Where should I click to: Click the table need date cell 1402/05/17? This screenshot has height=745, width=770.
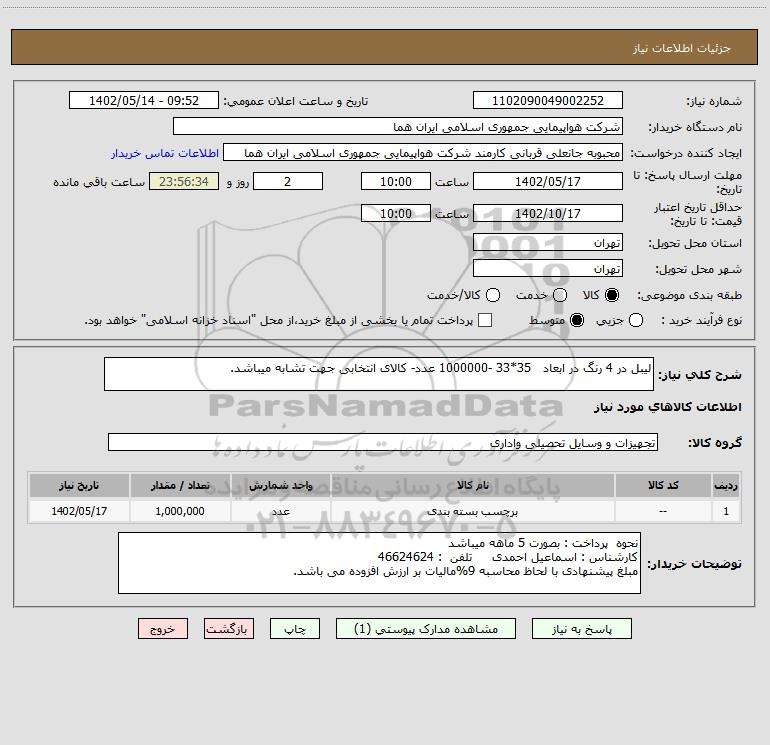(79, 511)
